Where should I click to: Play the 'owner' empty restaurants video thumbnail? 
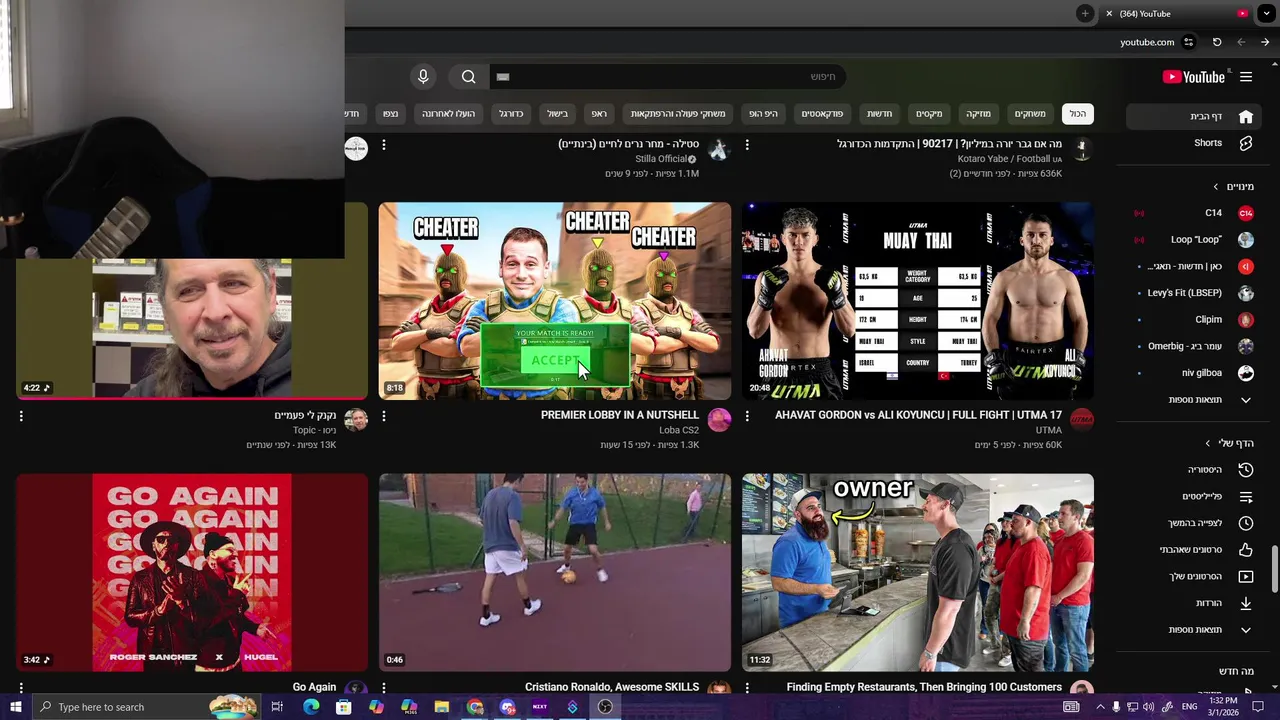point(918,572)
